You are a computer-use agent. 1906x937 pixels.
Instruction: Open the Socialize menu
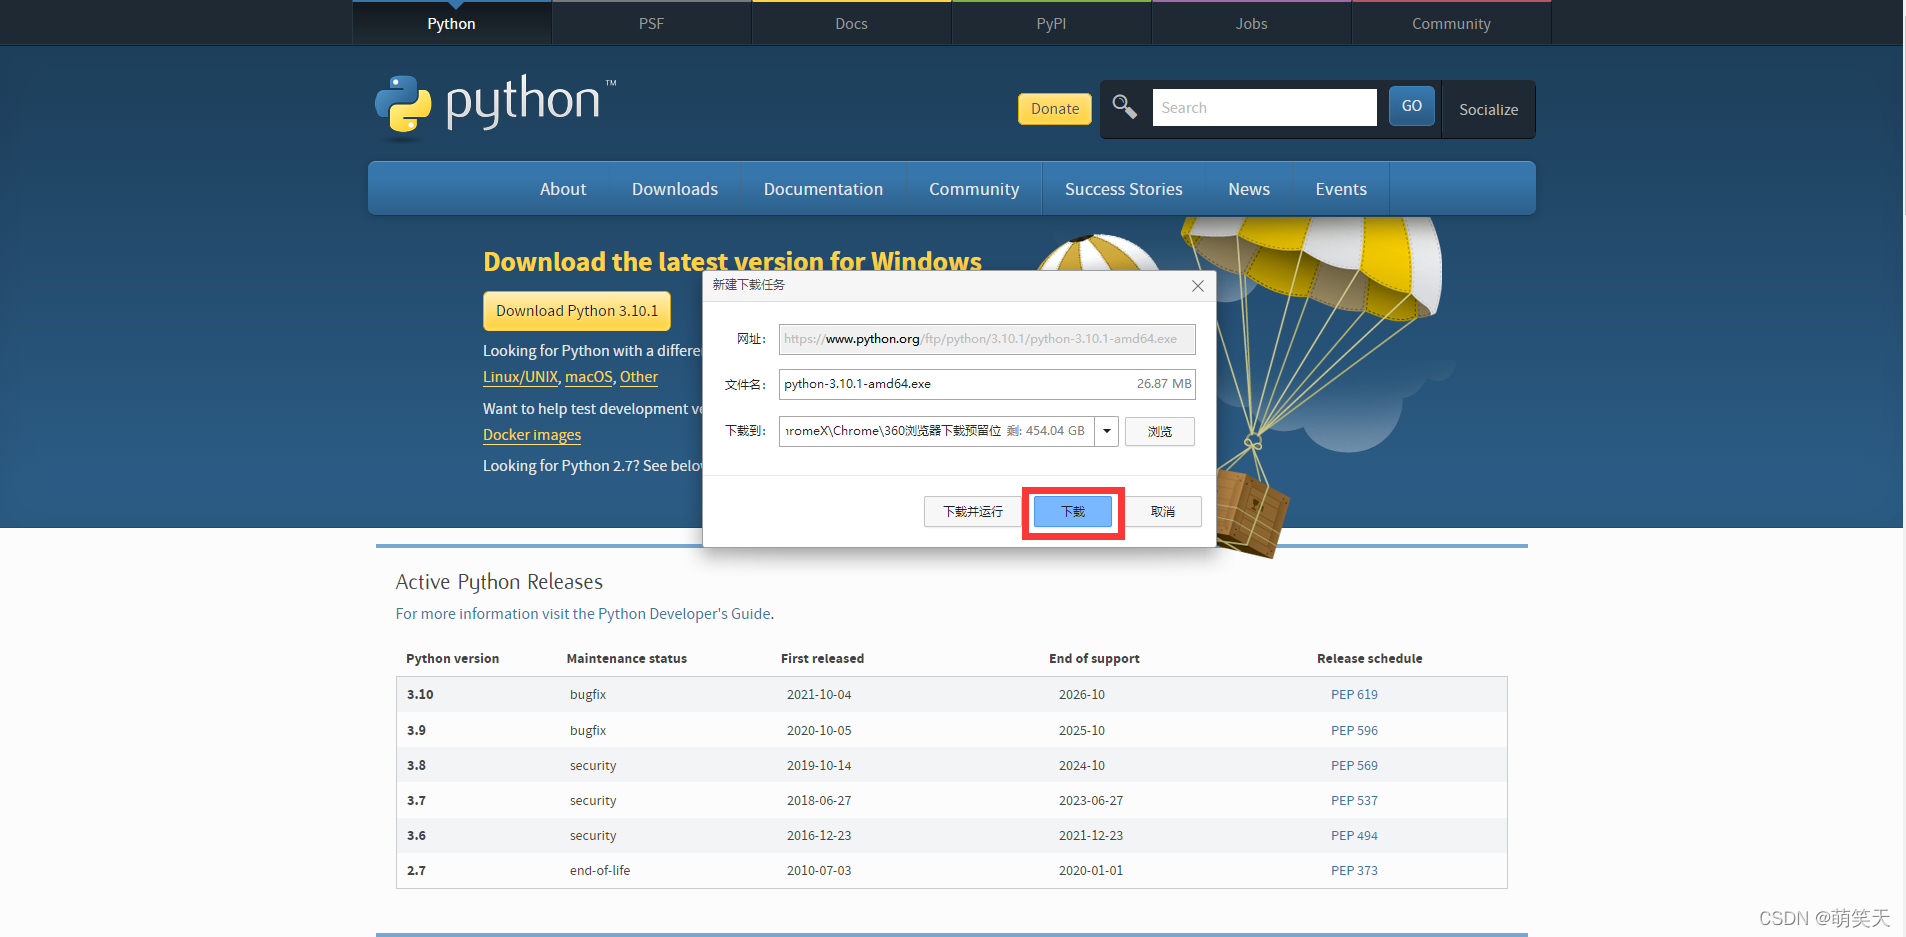click(1487, 110)
